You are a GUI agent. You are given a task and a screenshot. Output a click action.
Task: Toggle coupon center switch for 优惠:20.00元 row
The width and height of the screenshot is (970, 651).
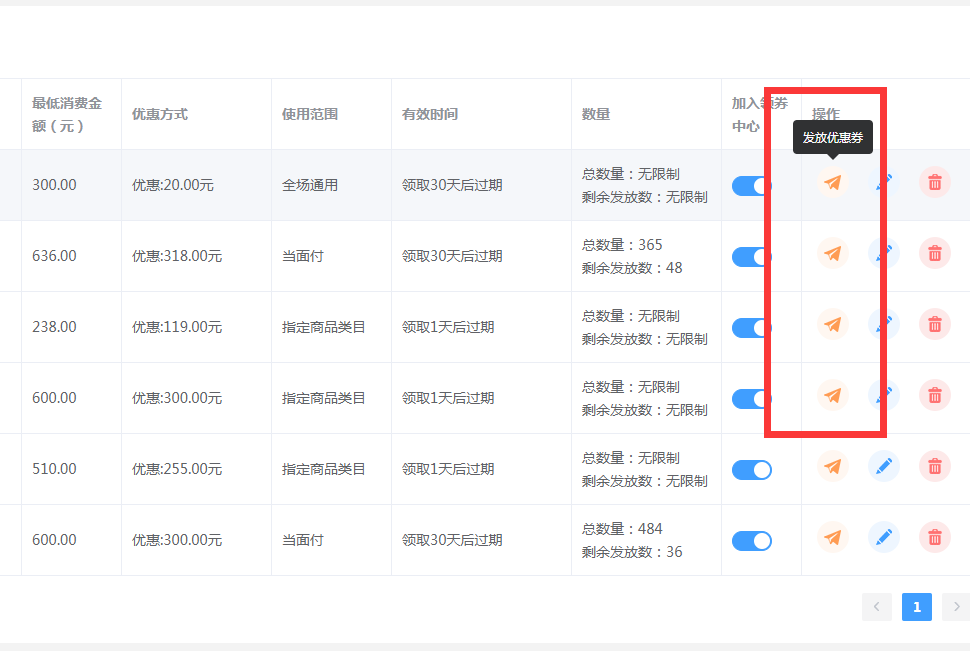pos(752,186)
